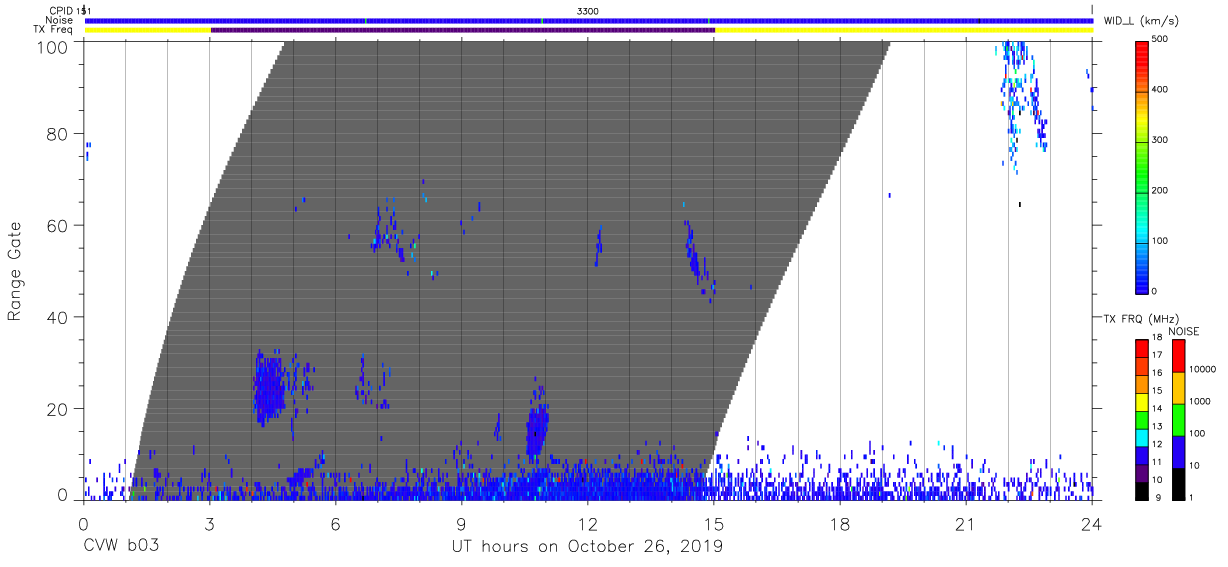Click the '100' tick on the Range Gate axis
The width and height of the screenshot is (1228, 567).
coord(55,47)
